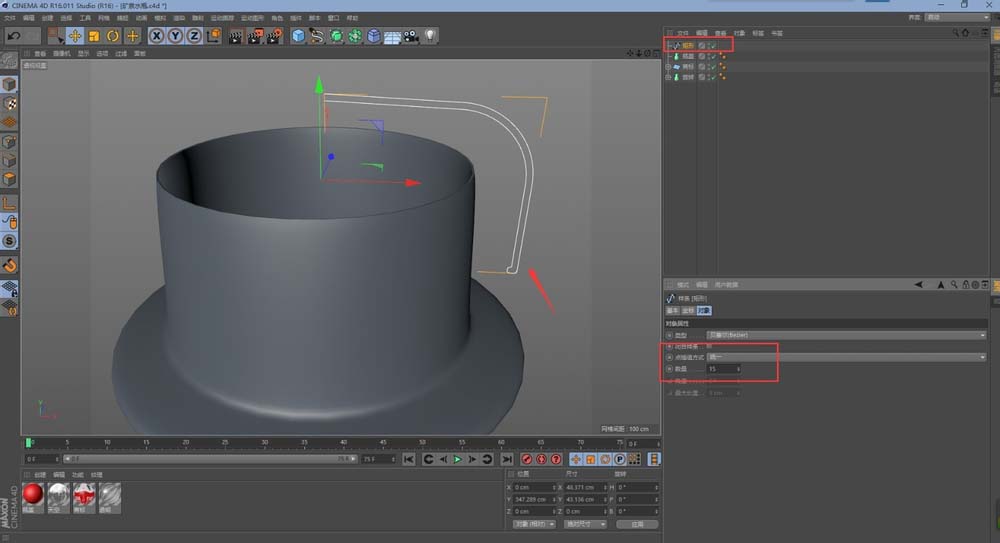Open the spline pen tool icon
1000x543 pixels.
(317, 36)
